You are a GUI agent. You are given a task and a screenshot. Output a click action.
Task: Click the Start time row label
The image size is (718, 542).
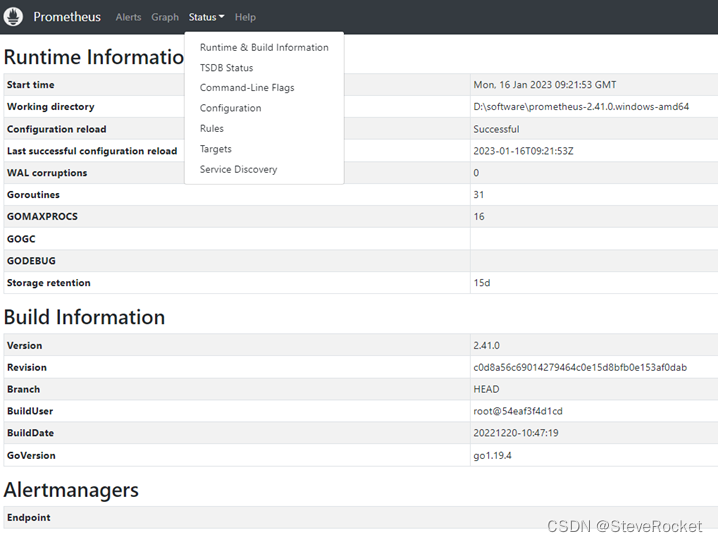pos(31,85)
